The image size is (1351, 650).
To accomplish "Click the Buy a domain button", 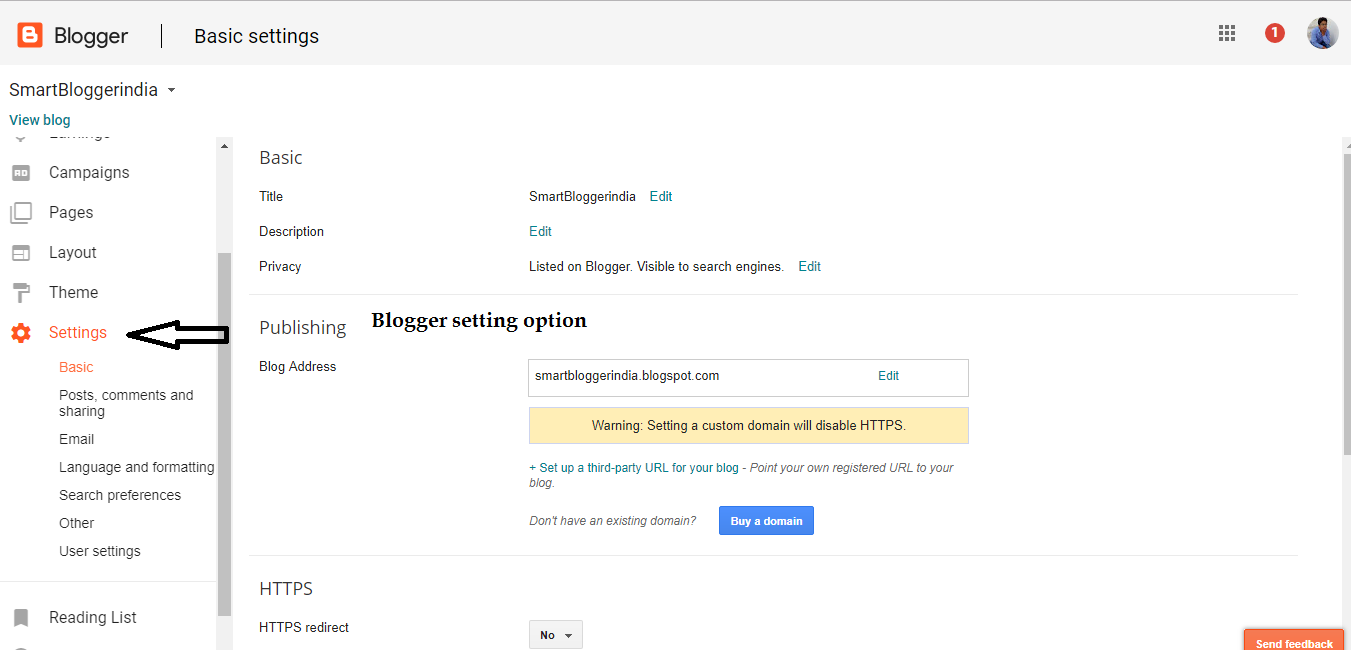I will [x=766, y=521].
